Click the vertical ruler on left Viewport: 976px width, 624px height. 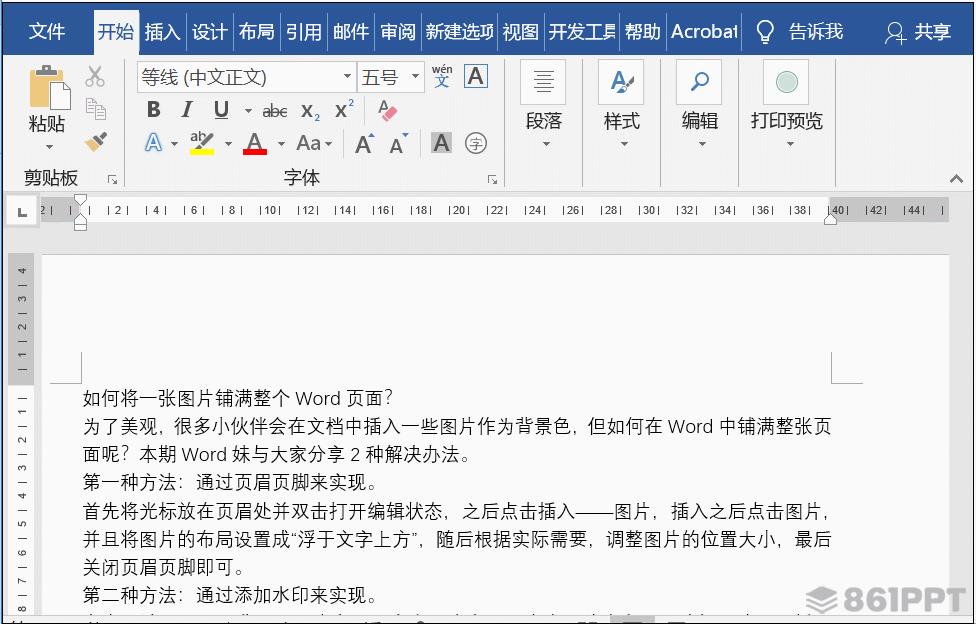pos(22,433)
